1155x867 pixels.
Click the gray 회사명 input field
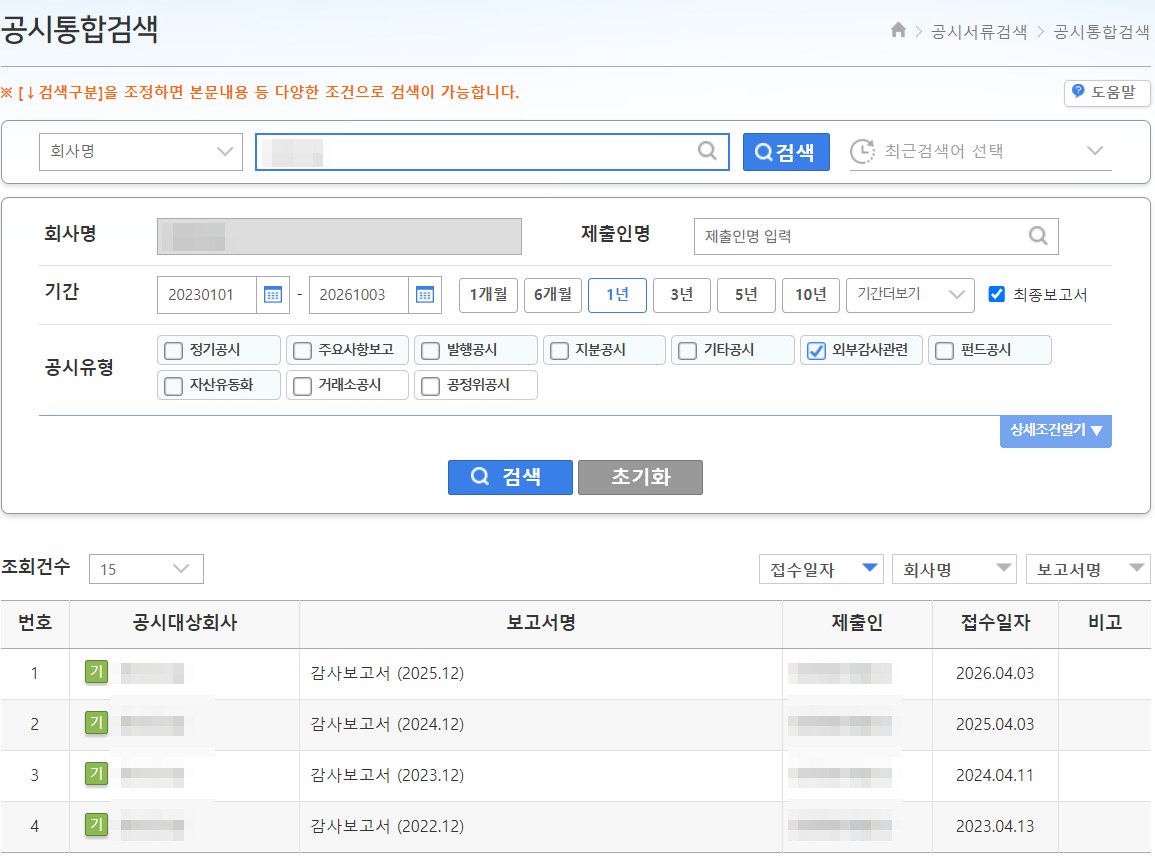[340, 236]
